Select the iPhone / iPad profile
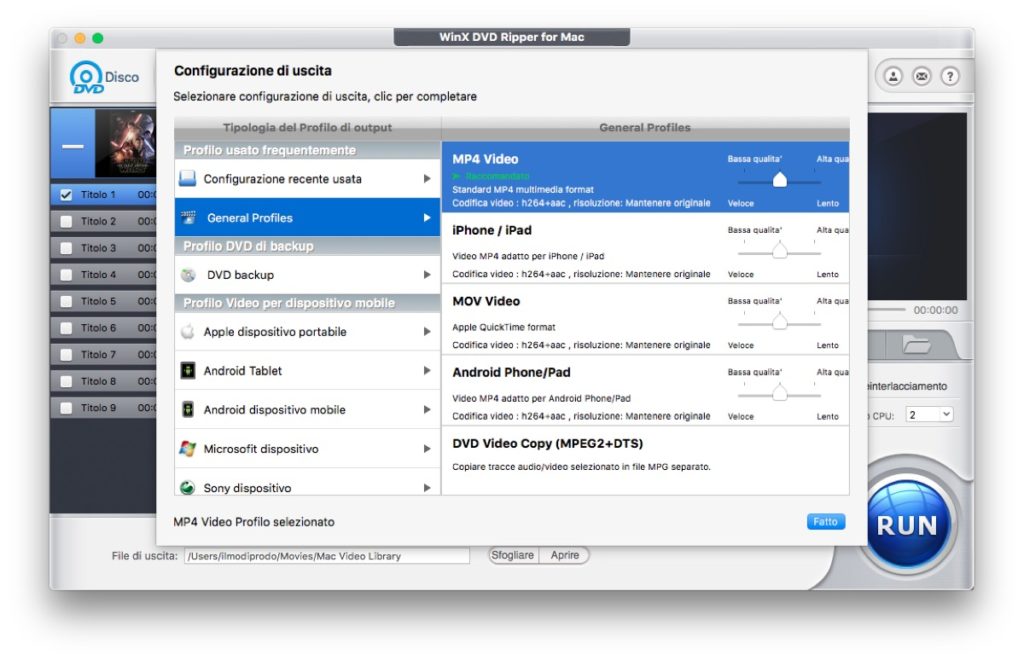Viewport: 1024px width, 661px height. (645, 248)
